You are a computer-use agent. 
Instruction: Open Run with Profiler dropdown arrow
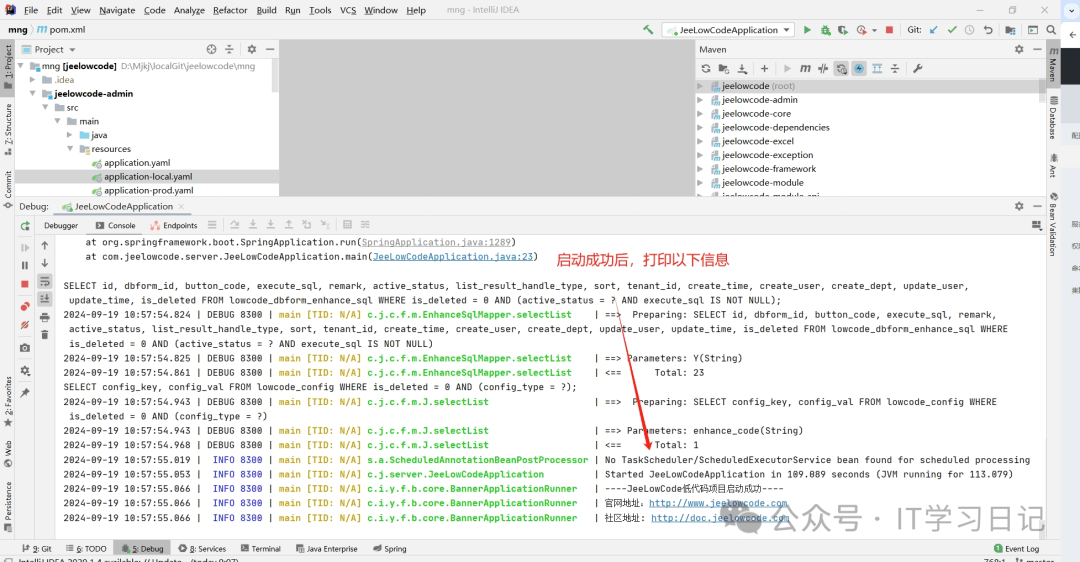point(874,30)
